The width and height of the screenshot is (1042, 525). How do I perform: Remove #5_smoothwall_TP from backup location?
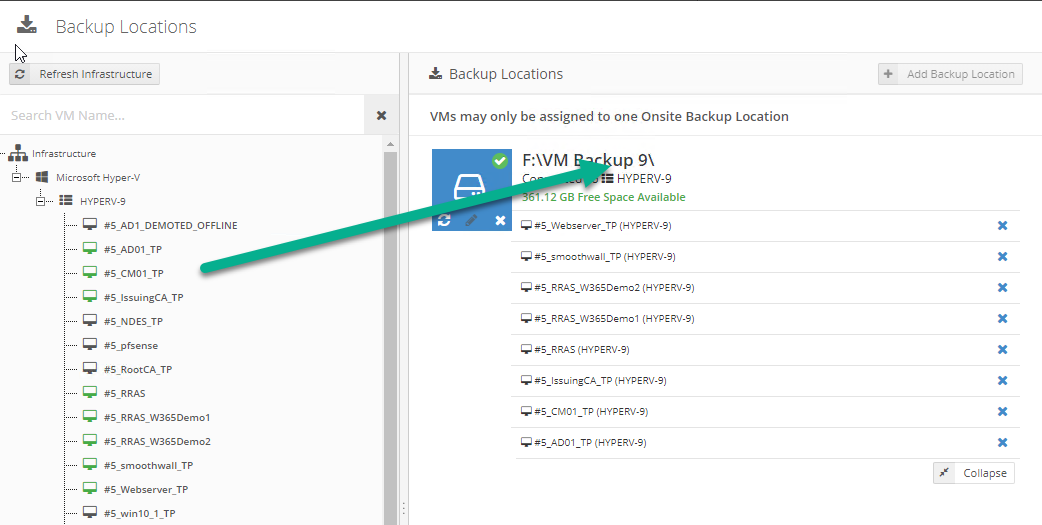(x=1002, y=257)
